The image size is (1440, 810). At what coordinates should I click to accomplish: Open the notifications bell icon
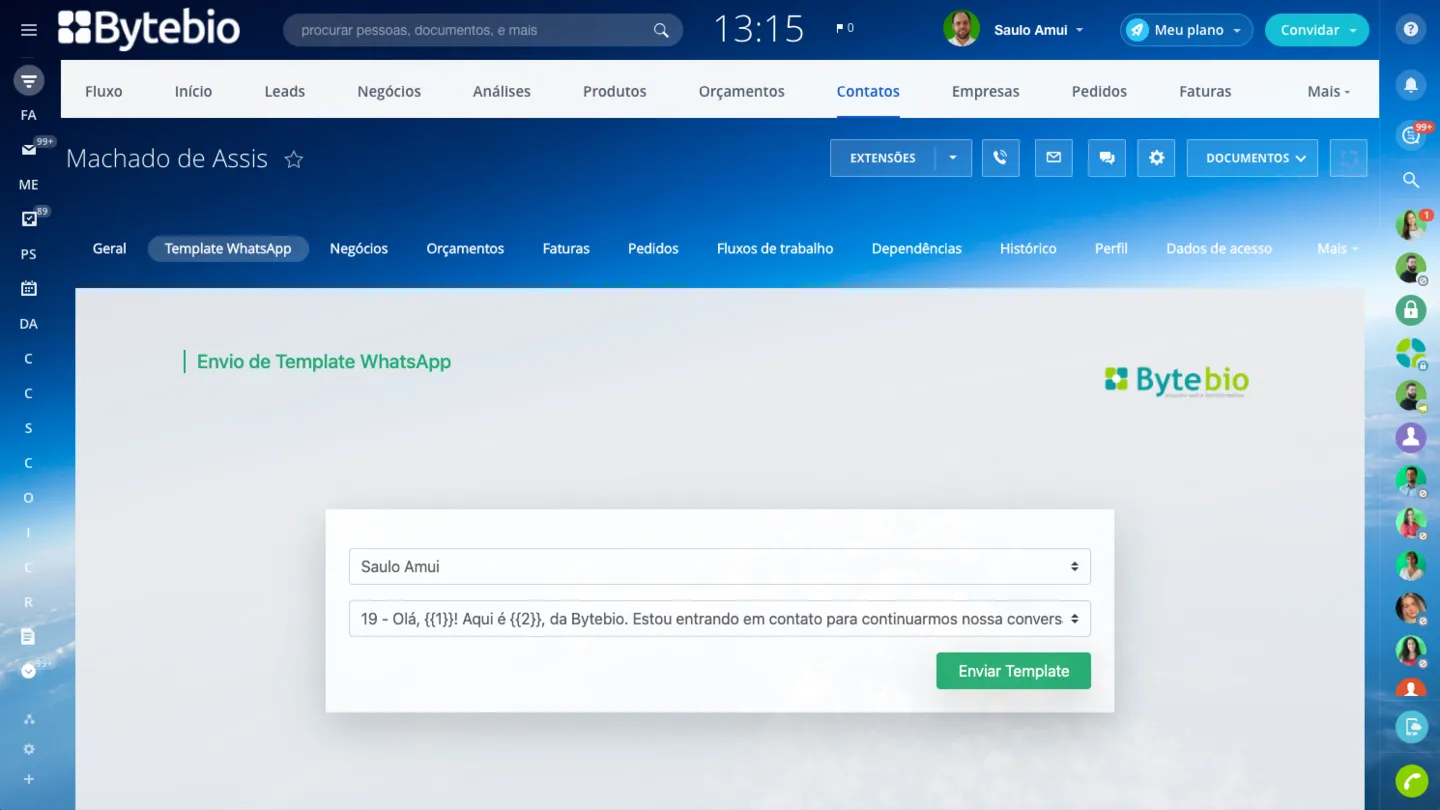pyautogui.click(x=1411, y=85)
